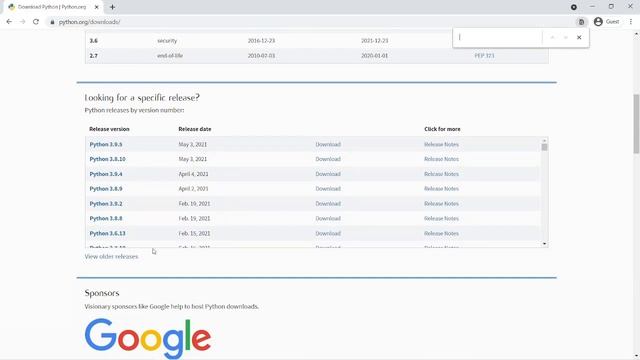The width and height of the screenshot is (640, 360).
Task: Click the 2.7 version cell
Action: click(93, 56)
